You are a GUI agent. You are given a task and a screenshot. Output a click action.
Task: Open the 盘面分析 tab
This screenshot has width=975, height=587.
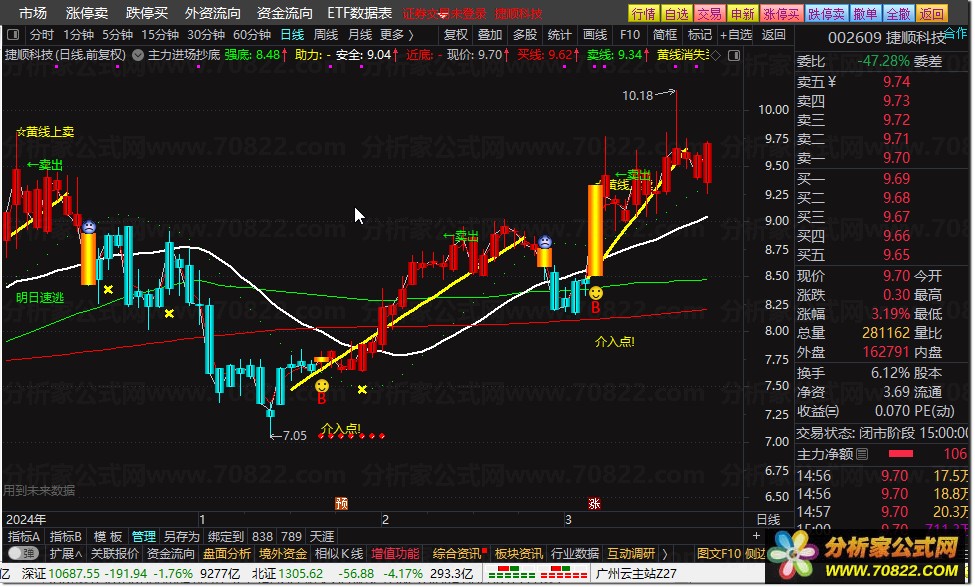tap(227, 553)
